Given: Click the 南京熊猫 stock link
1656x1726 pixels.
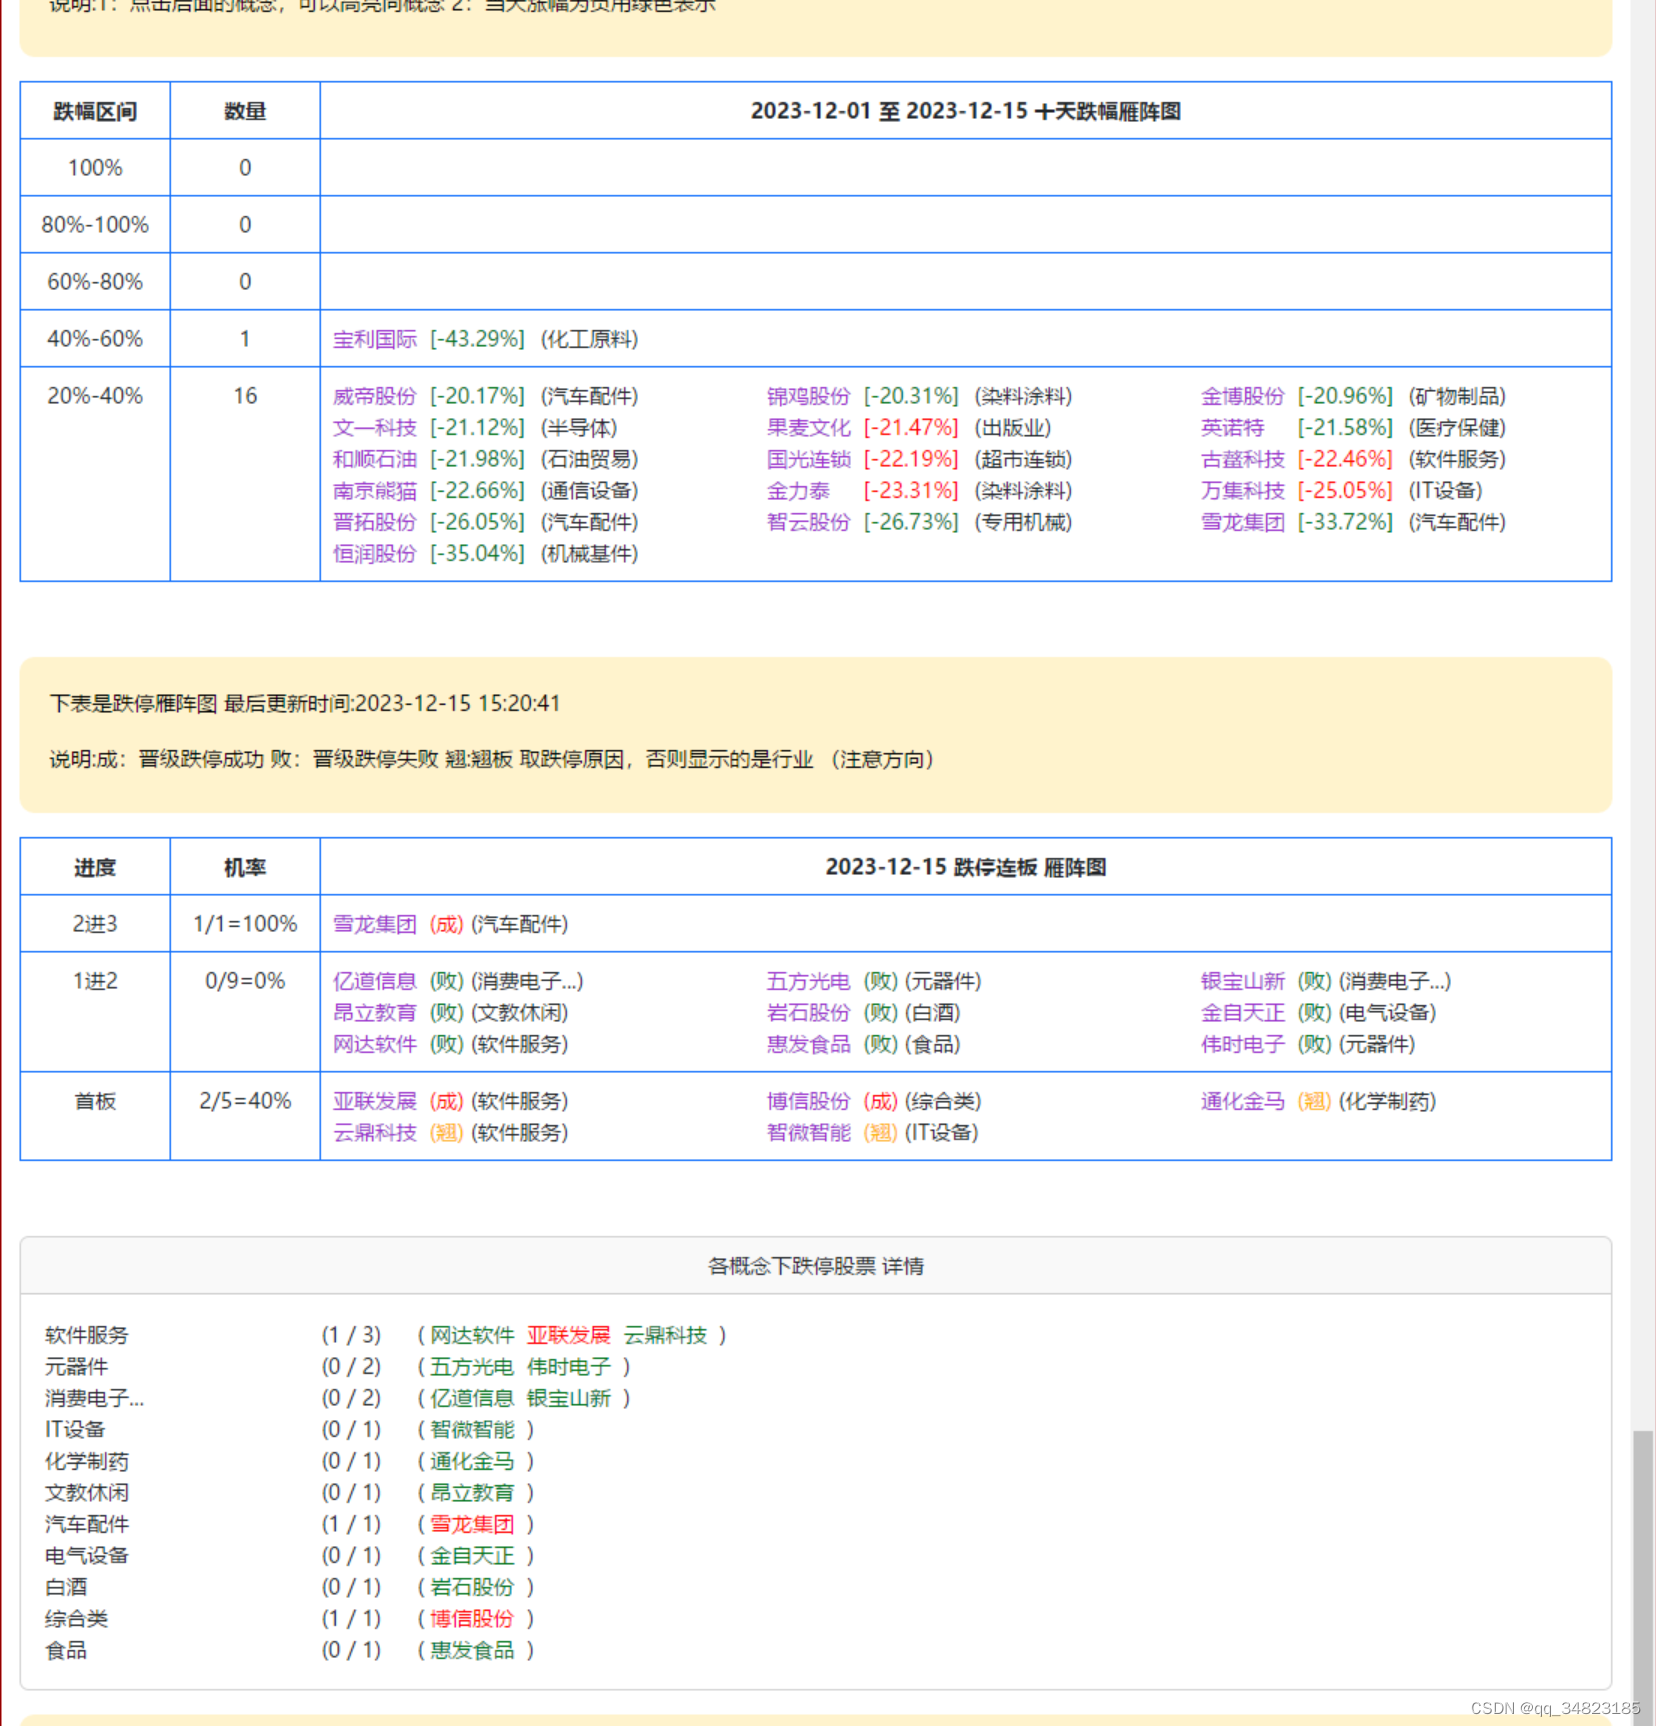Looking at the screenshot, I should [x=374, y=491].
